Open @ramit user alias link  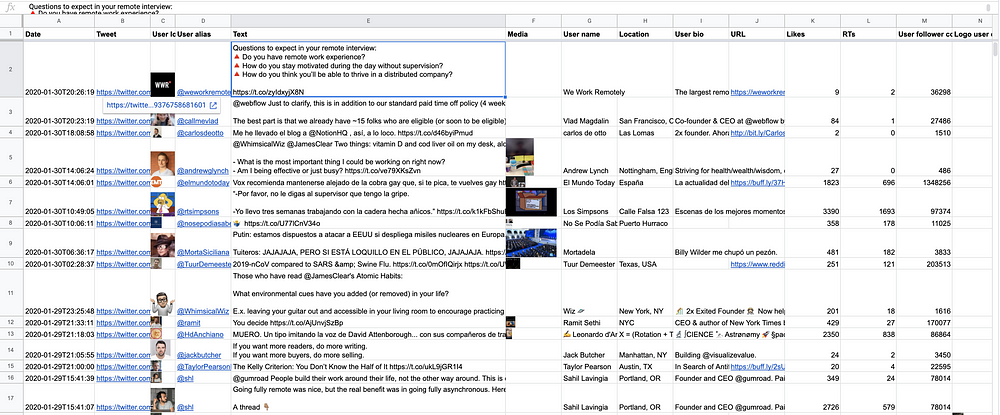(x=188, y=323)
